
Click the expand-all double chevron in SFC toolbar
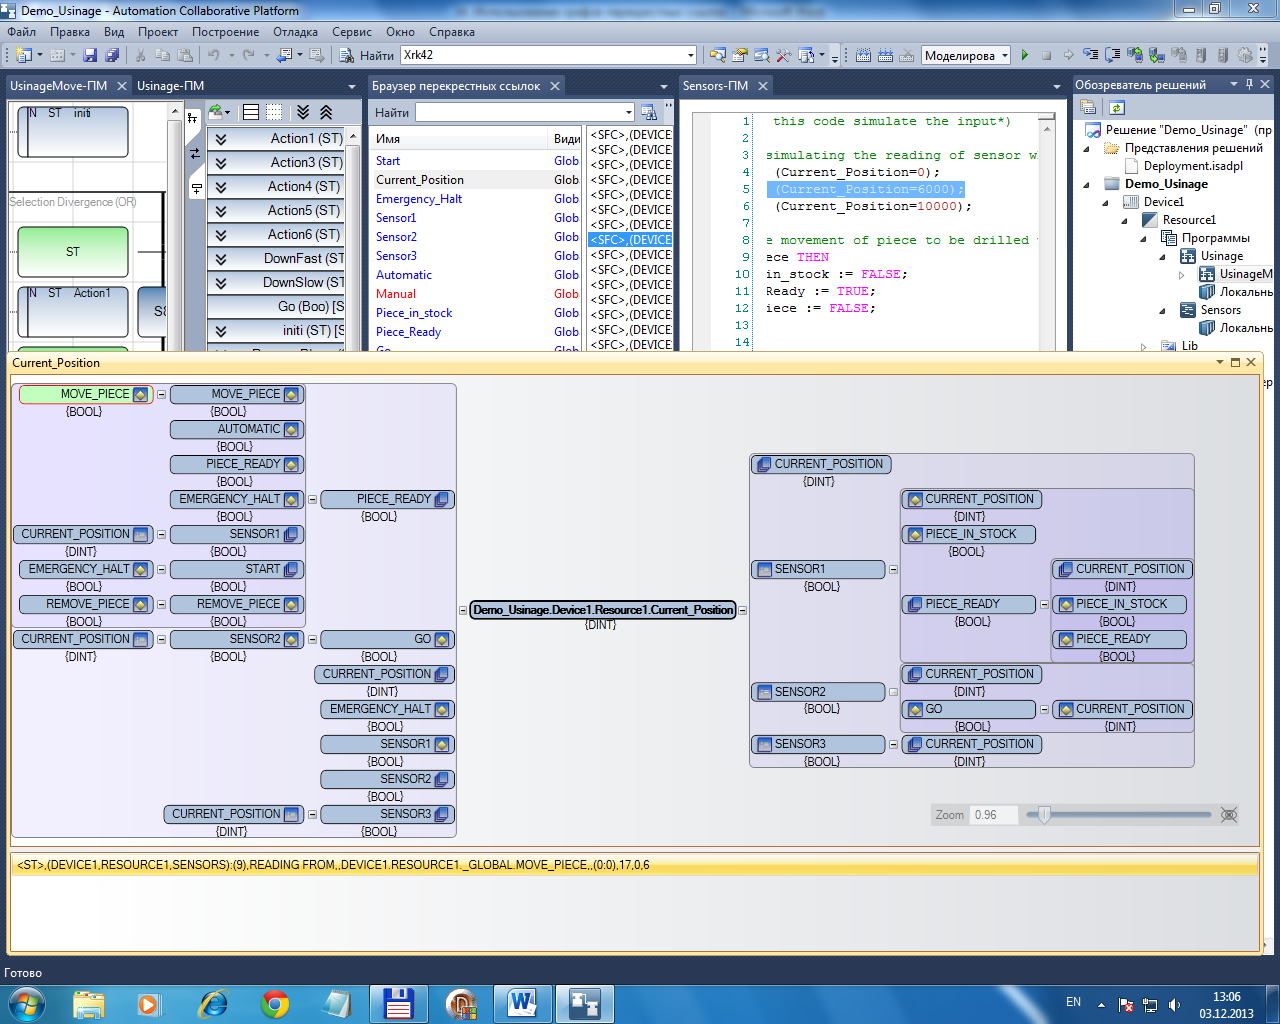click(304, 112)
